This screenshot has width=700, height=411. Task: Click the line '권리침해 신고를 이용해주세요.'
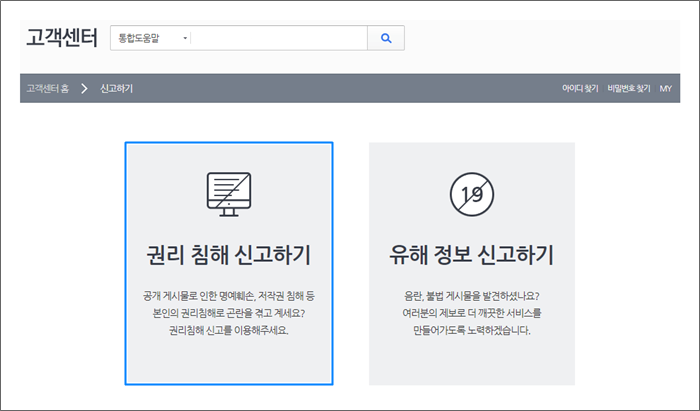(228, 330)
